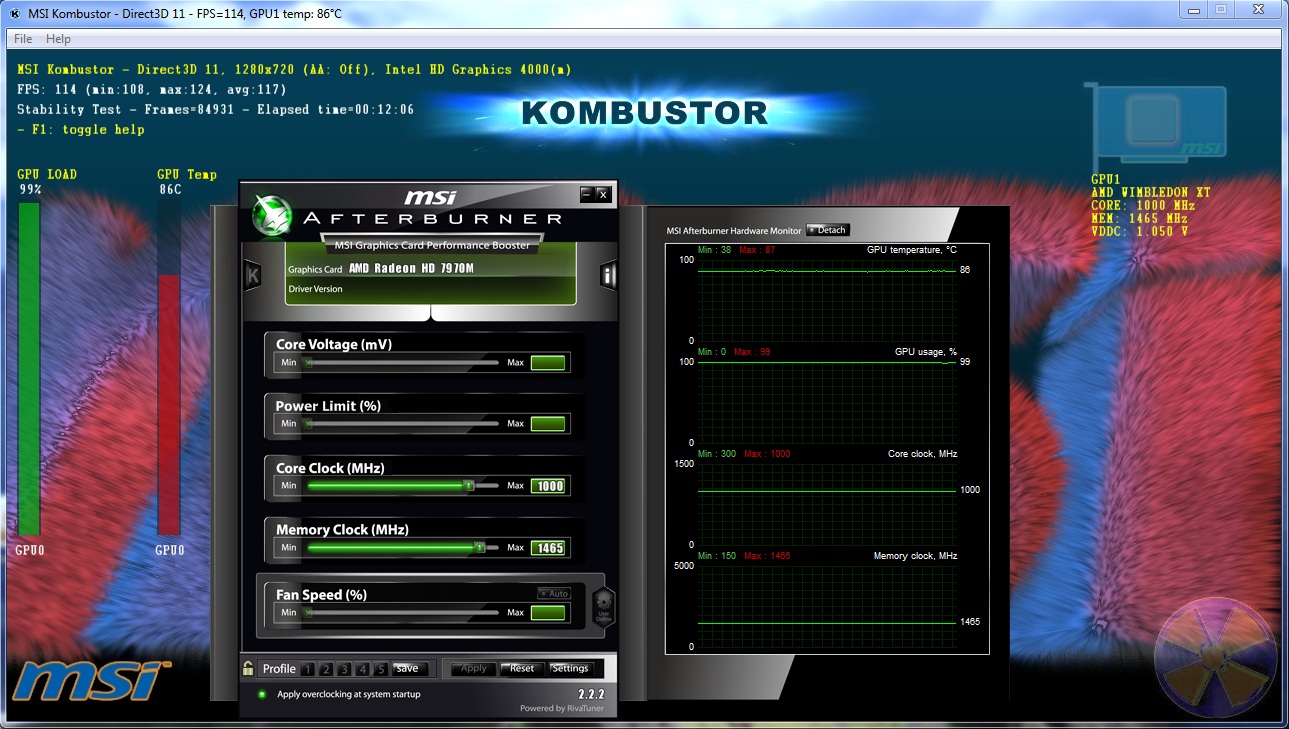Open the User Define fan gear icon
The image size is (1289, 729).
(603, 608)
